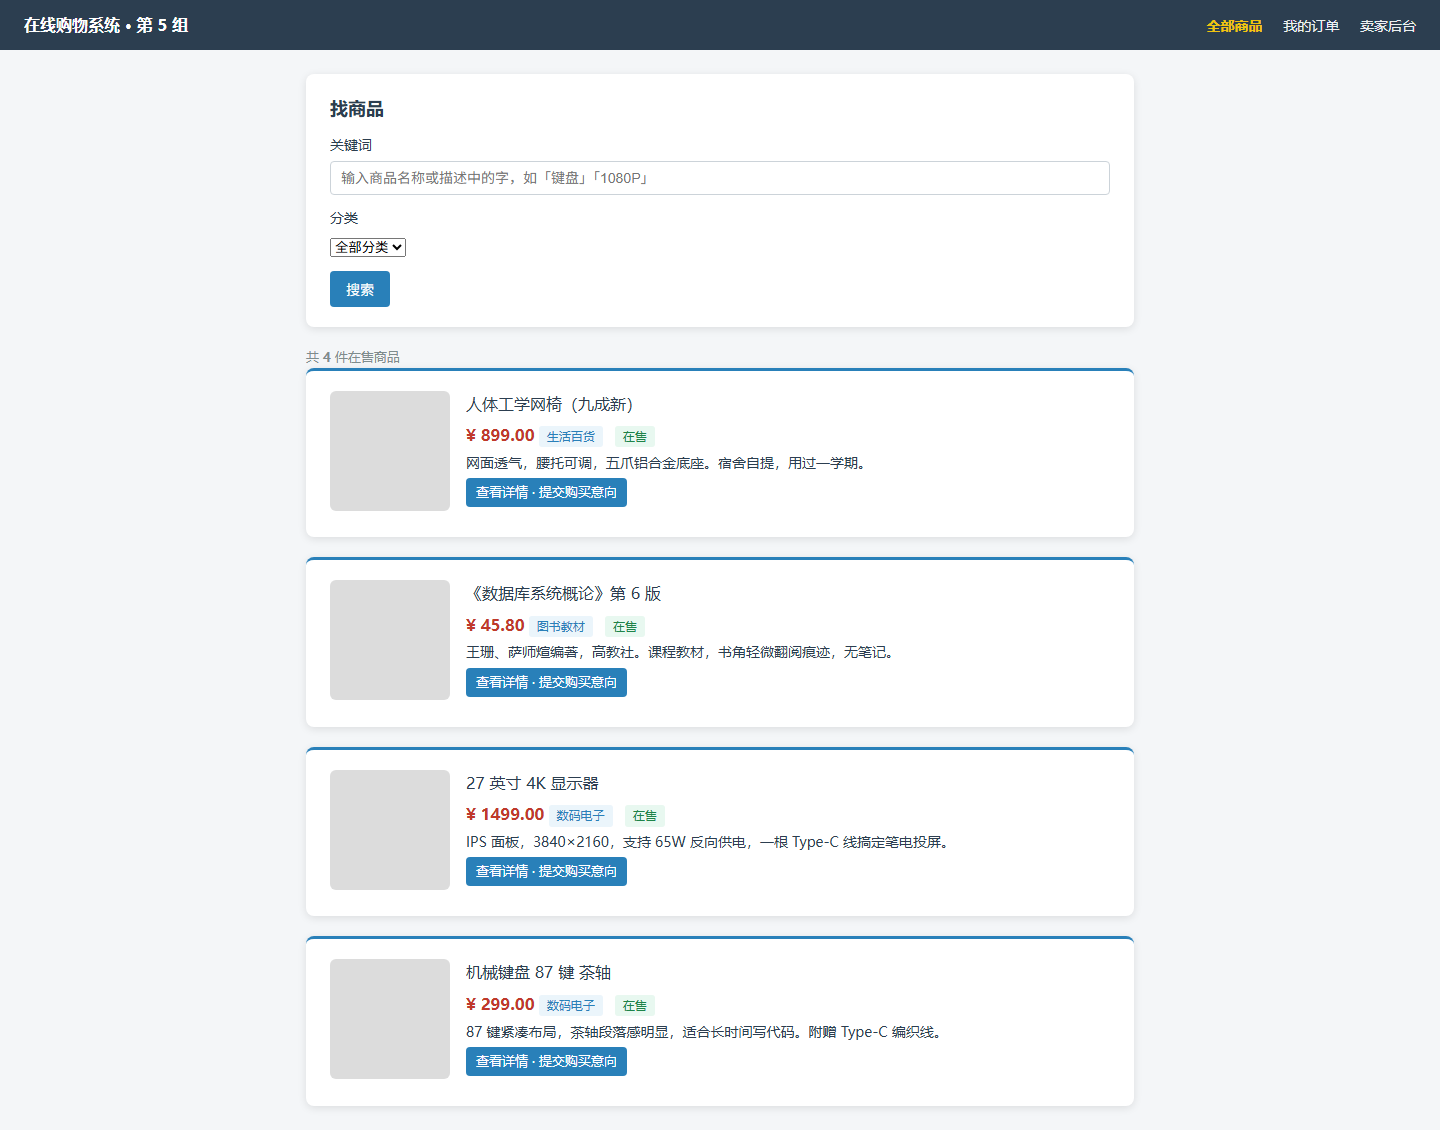Image resolution: width=1440 pixels, height=1130 pixels.
Task: Click the 数码电子 tag on the 机械键盘 card
Action: pyautogui.click(x=571, y=1006)
